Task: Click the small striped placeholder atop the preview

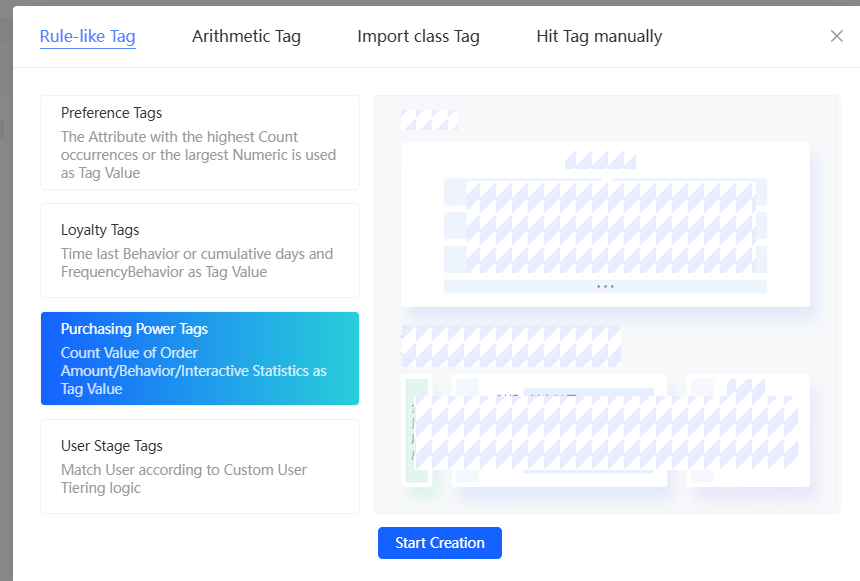Action: click(x=429, y=120)
